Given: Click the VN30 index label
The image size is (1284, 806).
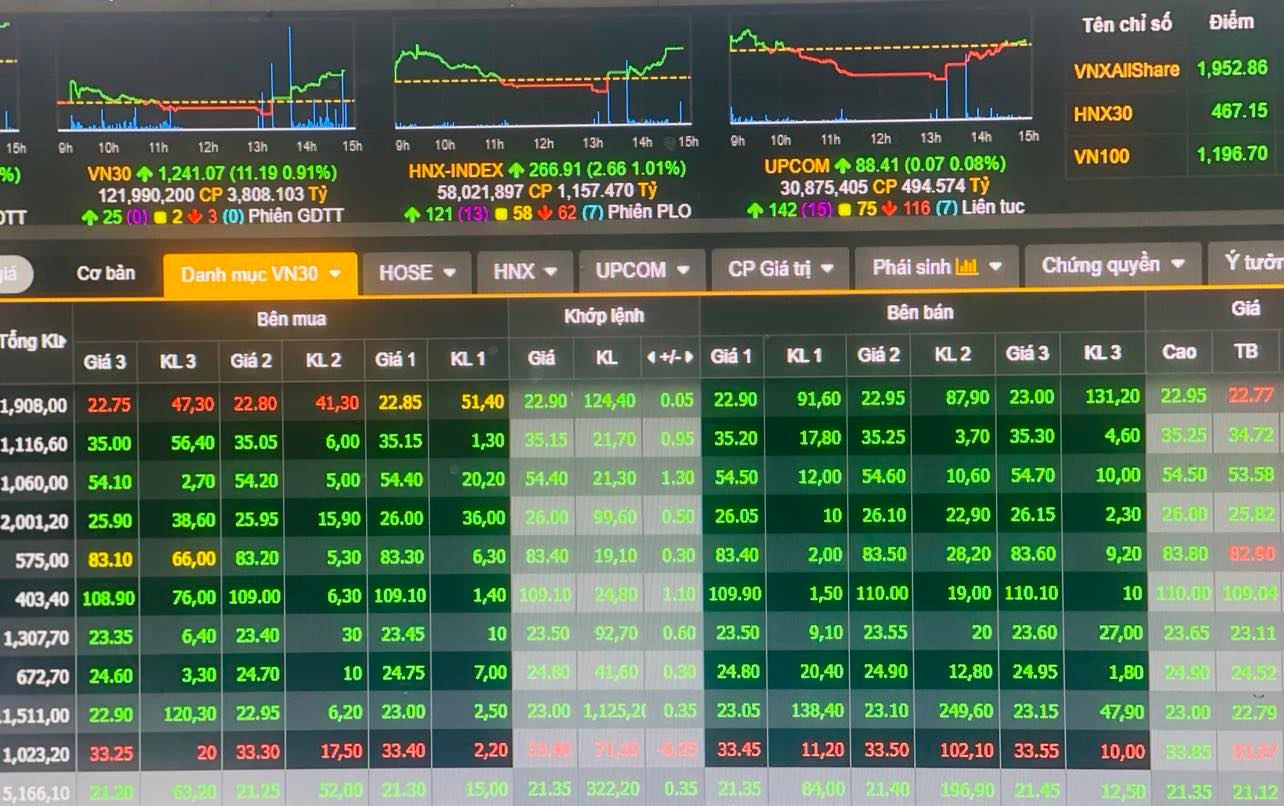Looking at the screenshot, I should [109, 173].
